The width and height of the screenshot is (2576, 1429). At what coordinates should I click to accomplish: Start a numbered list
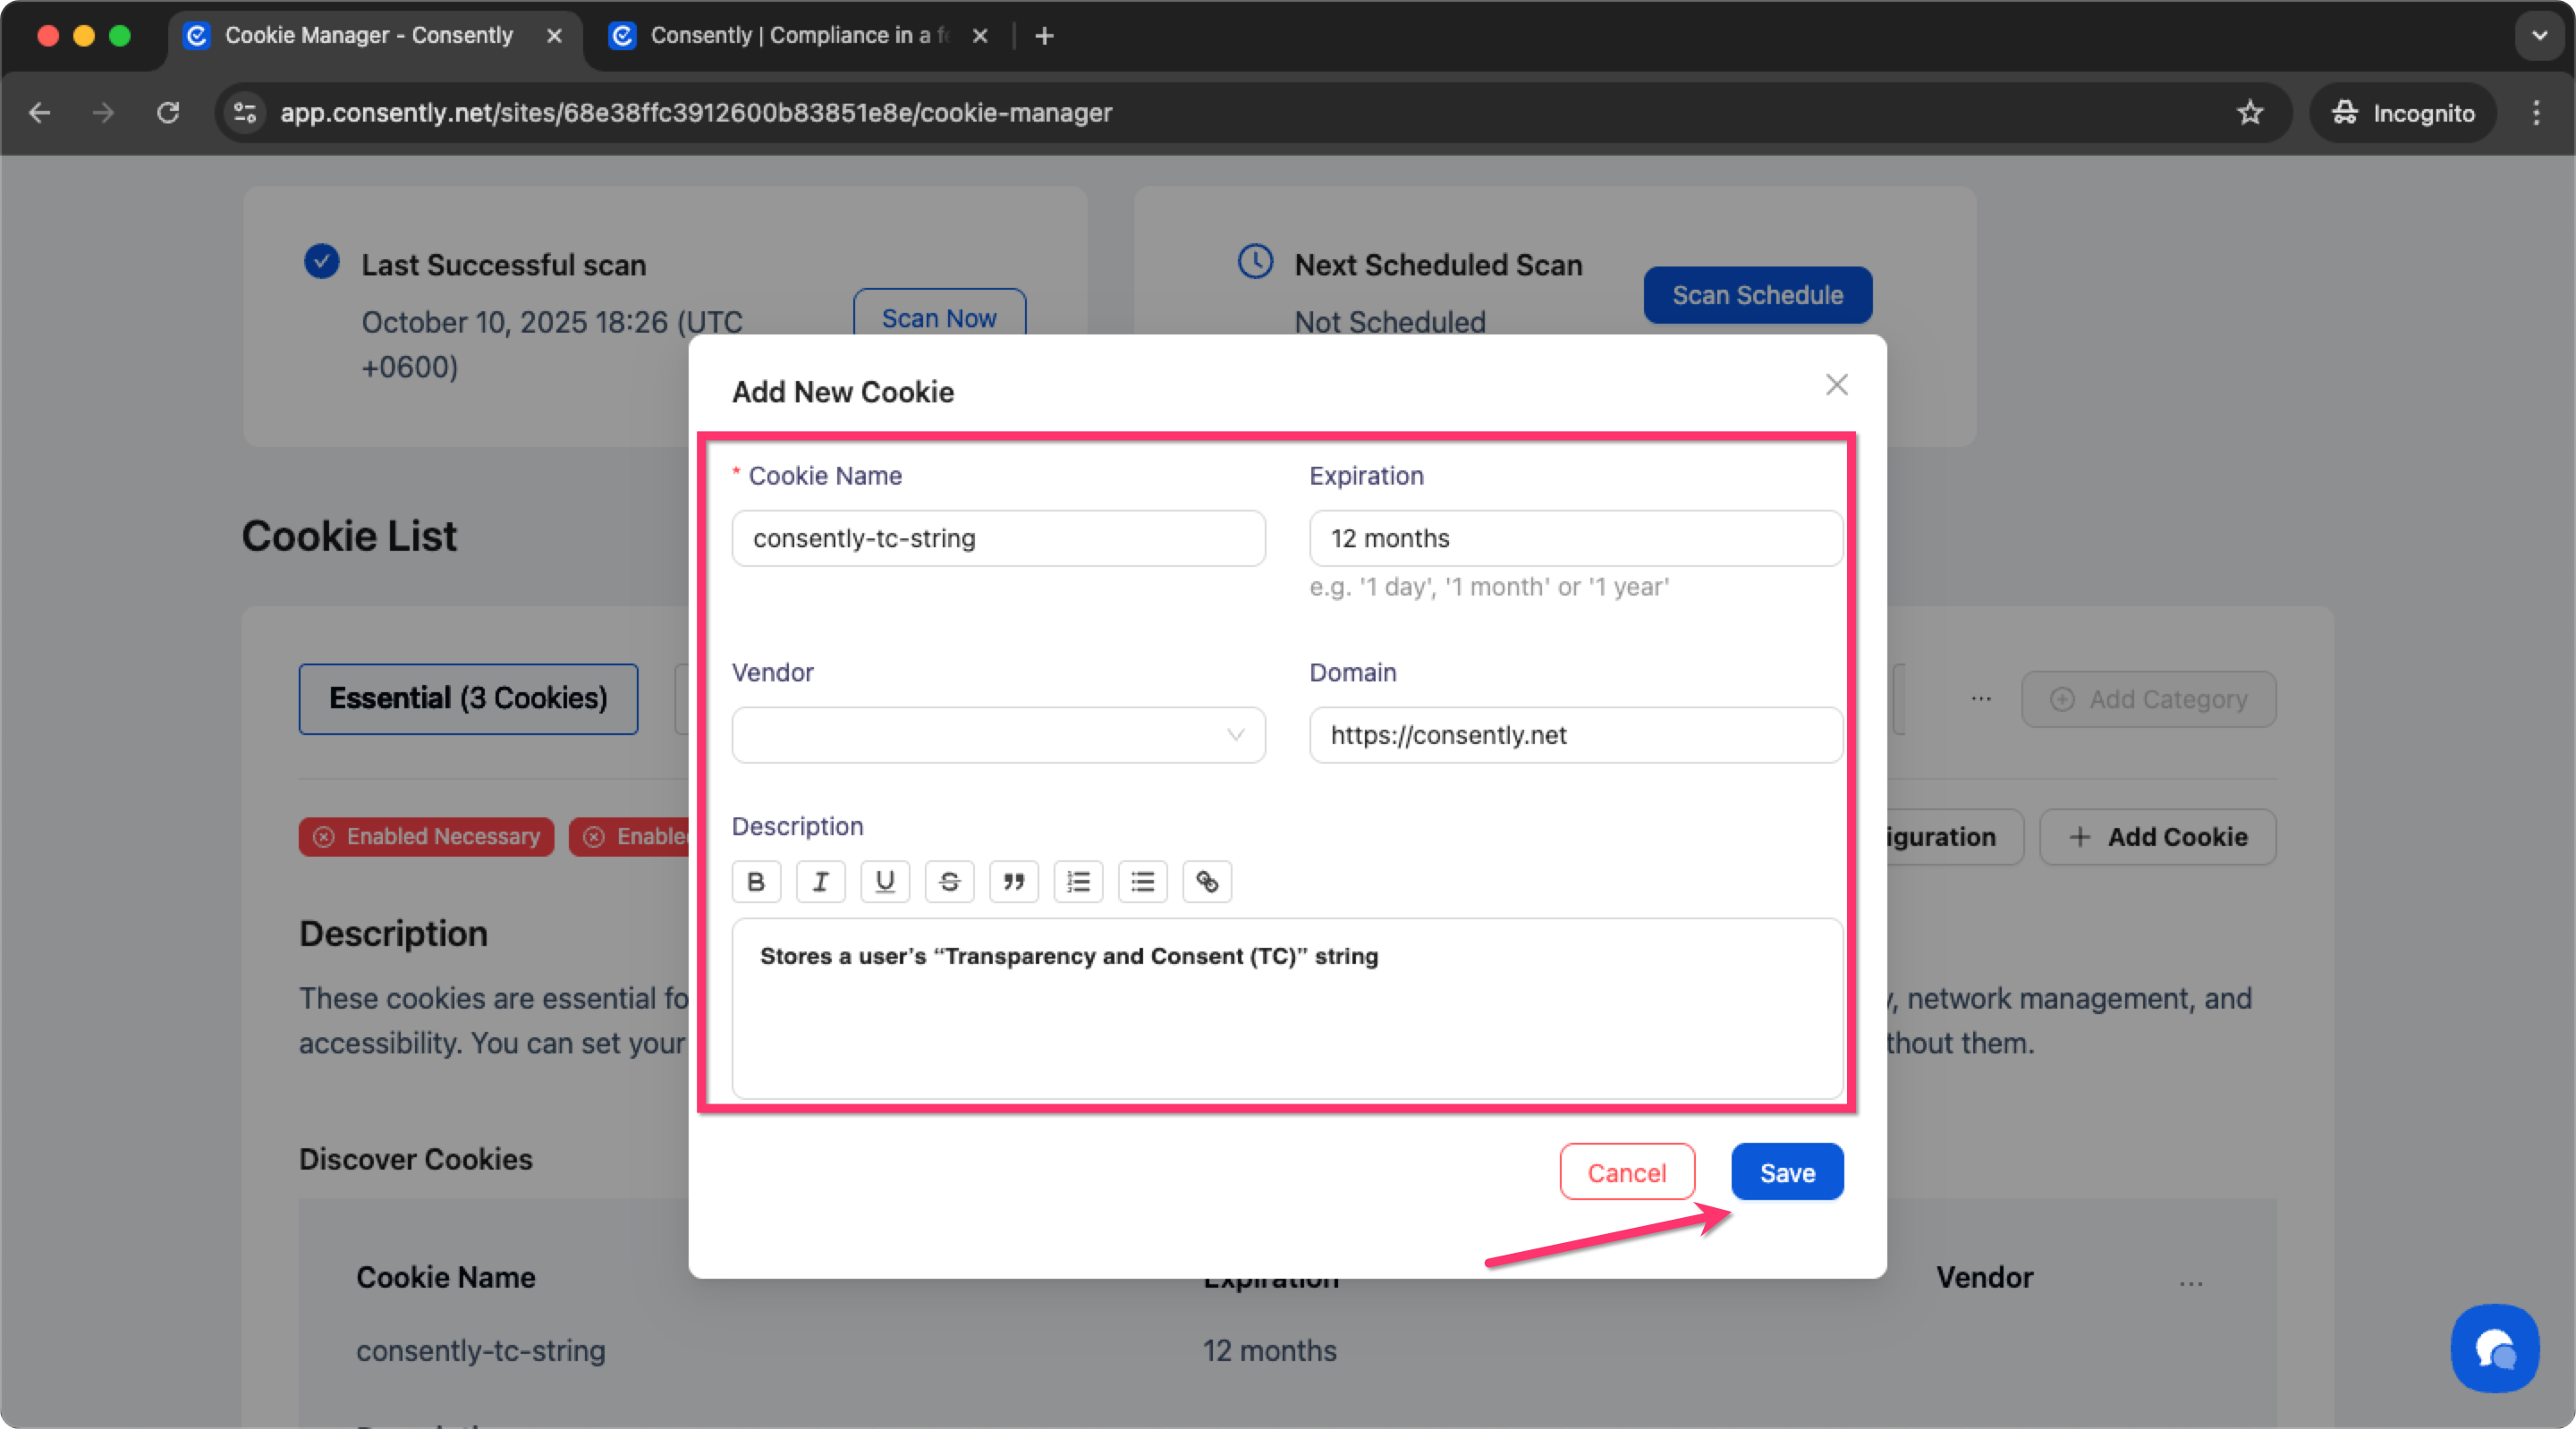(1078, 882)
